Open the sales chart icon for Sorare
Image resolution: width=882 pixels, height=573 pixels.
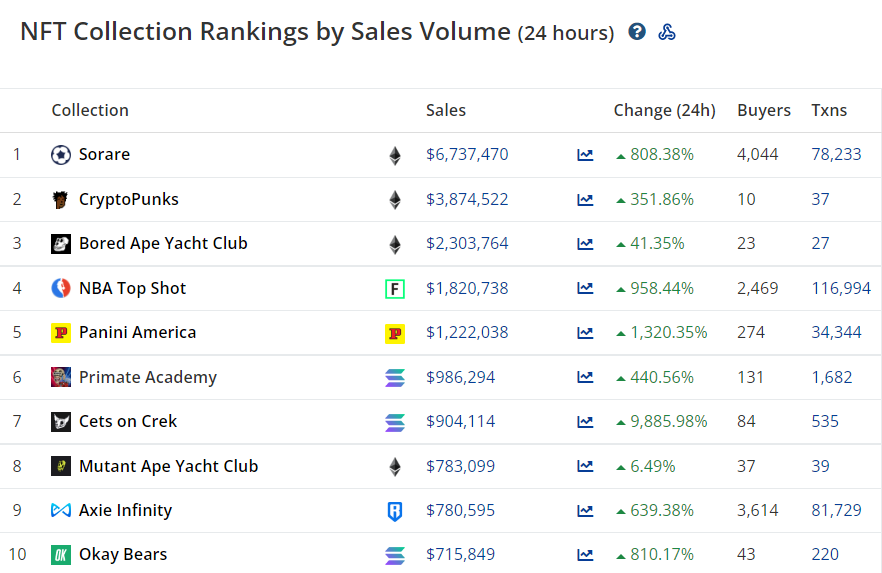coord(585,155)
